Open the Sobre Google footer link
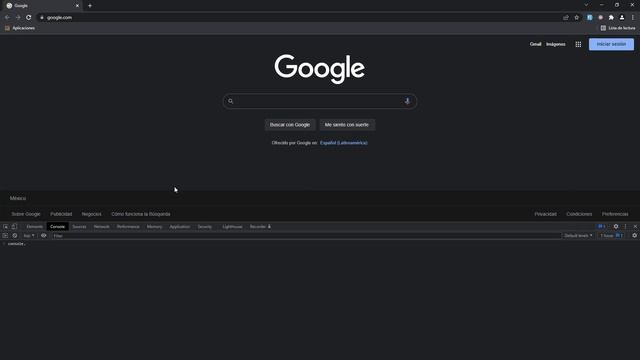The width and height of the screenshot is (640, 360). [26, 214]
